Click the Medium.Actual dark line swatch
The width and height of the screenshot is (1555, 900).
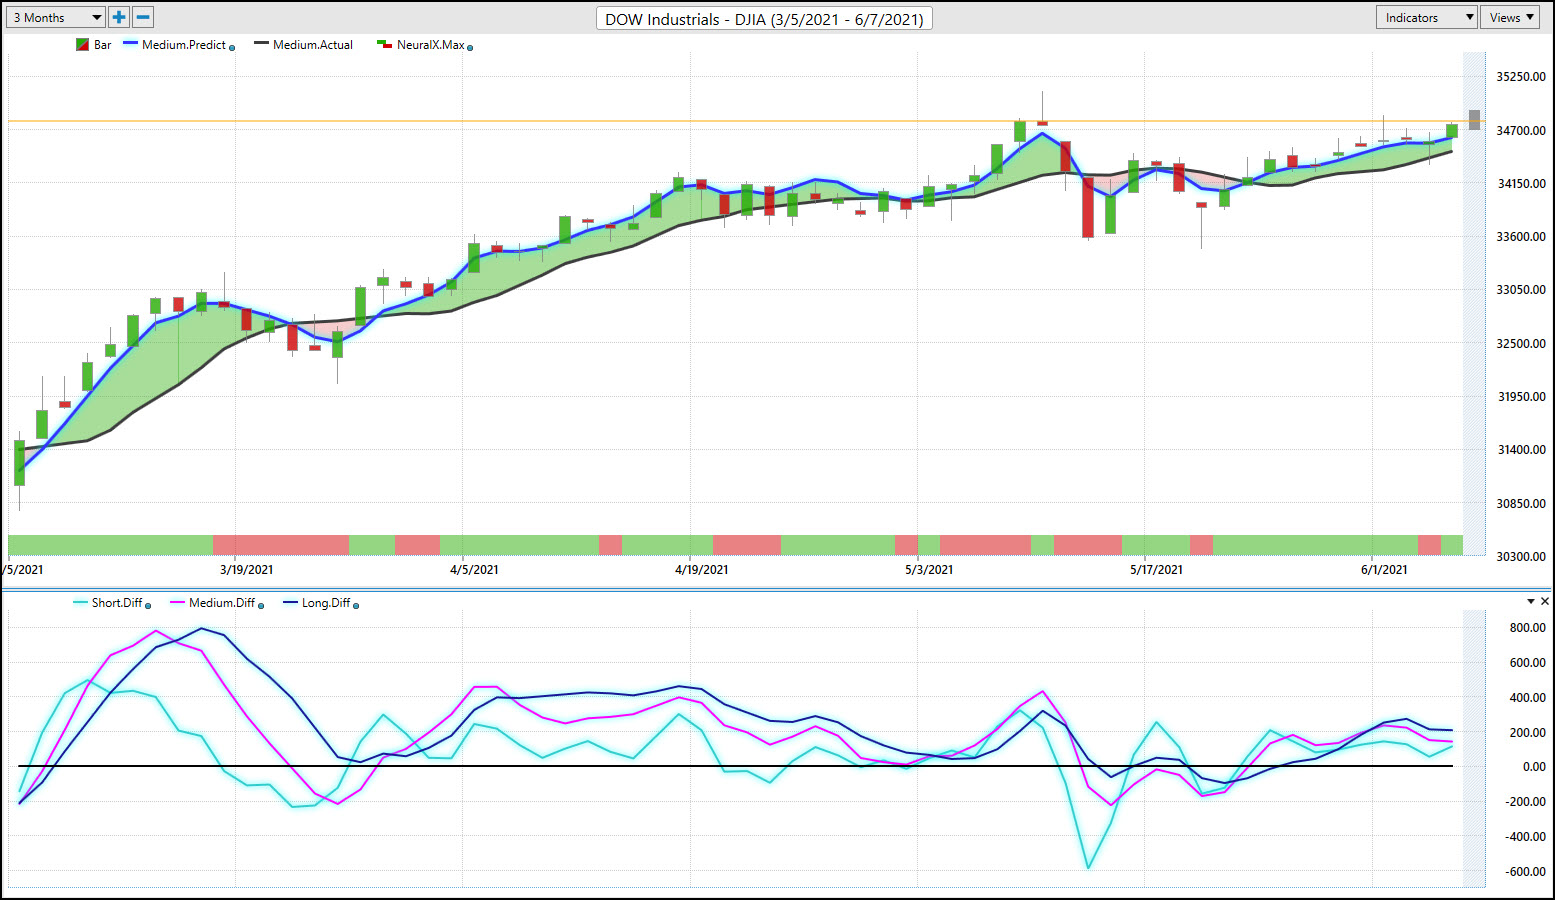click(261, 44)
